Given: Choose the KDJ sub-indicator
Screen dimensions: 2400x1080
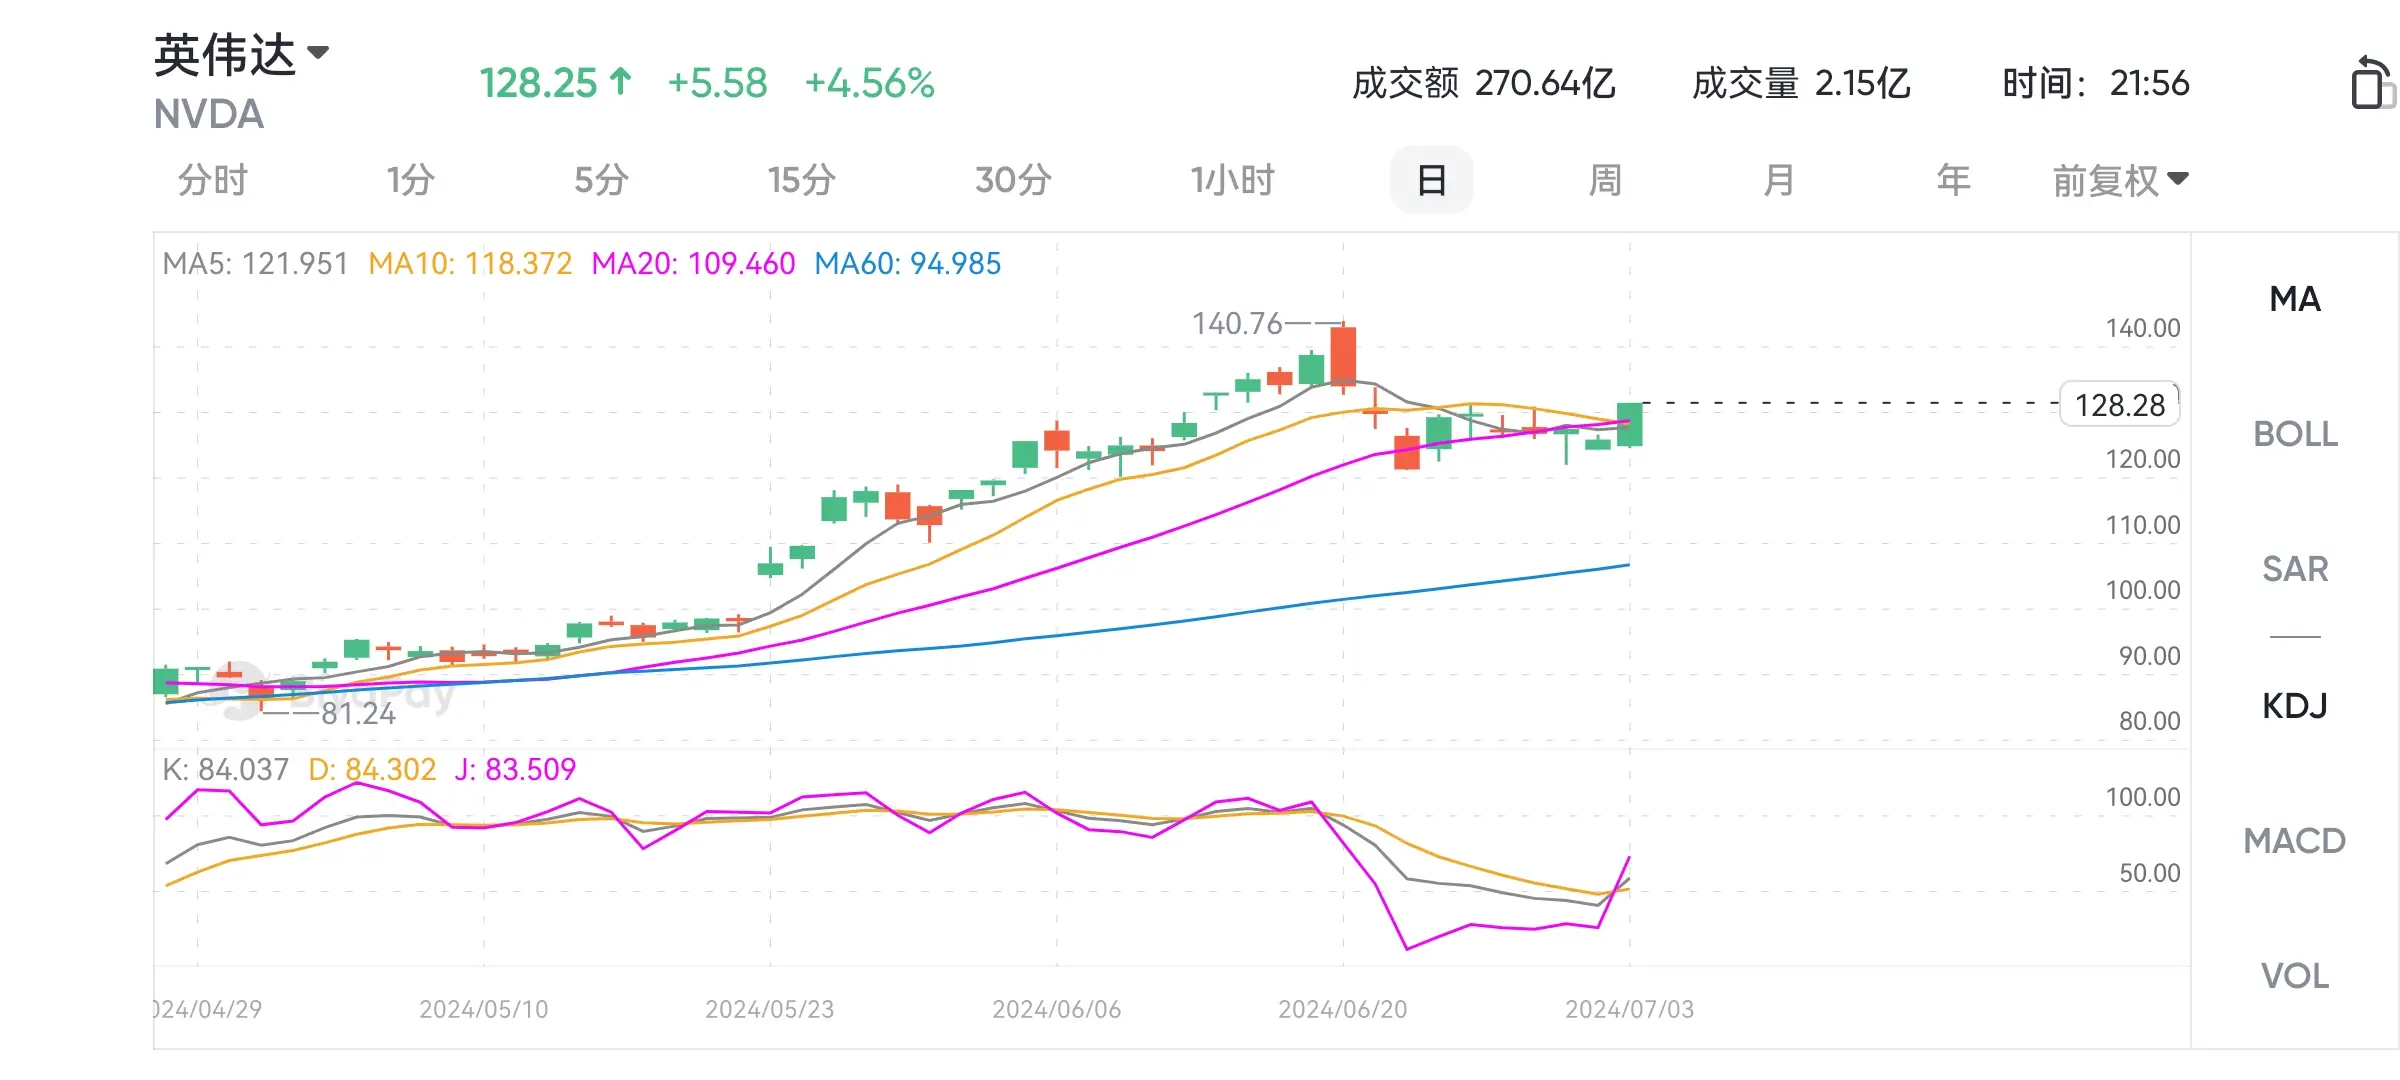Looking at the screenshot, I should click(x=2295, y=706).
